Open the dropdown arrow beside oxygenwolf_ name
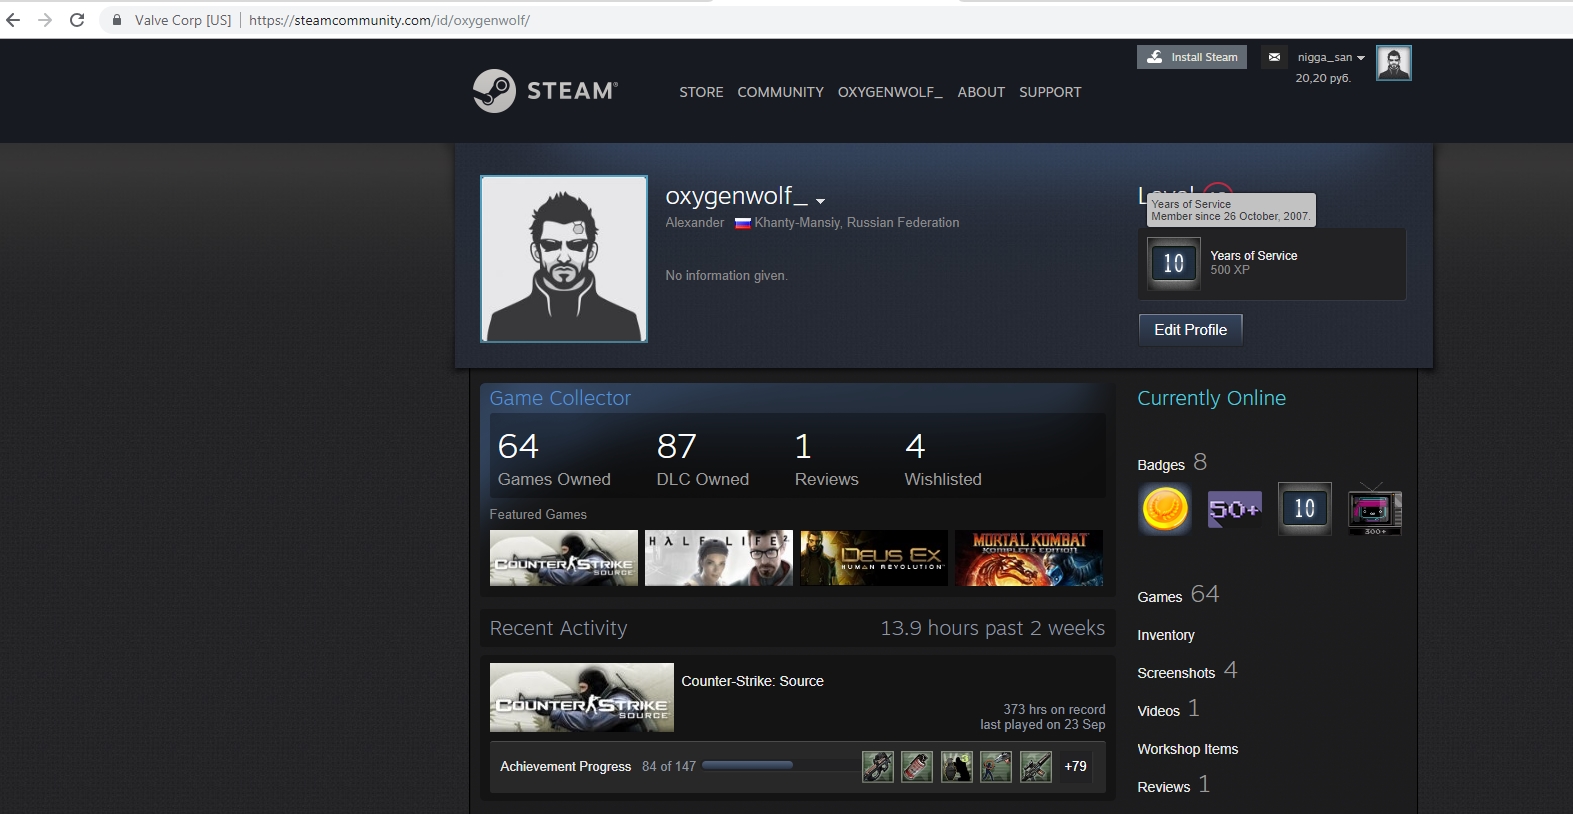 (820, 201)
